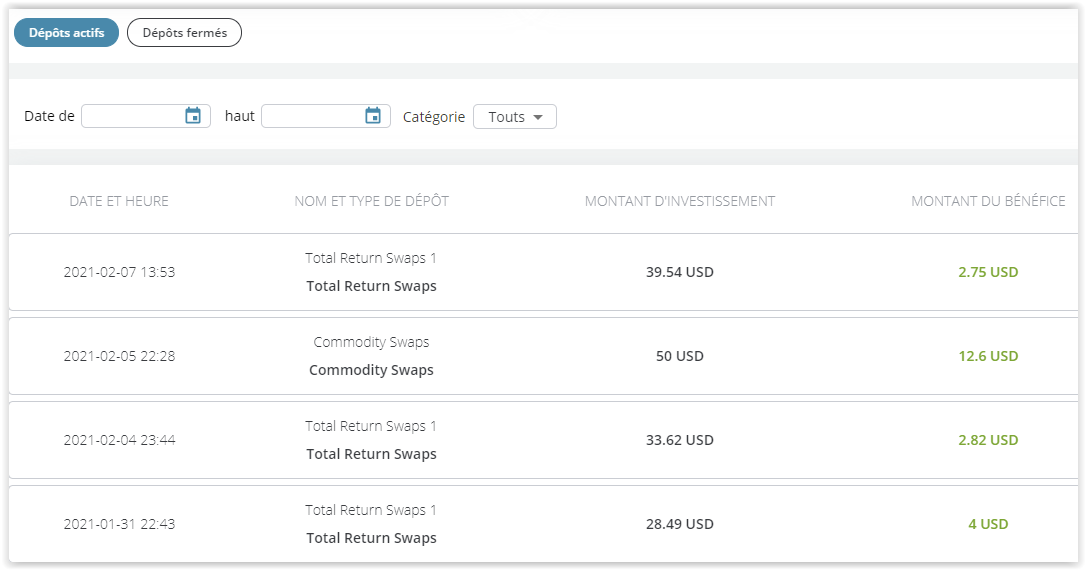The height and width of the screenshot is (570, 1086).
Task: Click the 'Montant du bénéfice' column header
Action: [988, 201]
